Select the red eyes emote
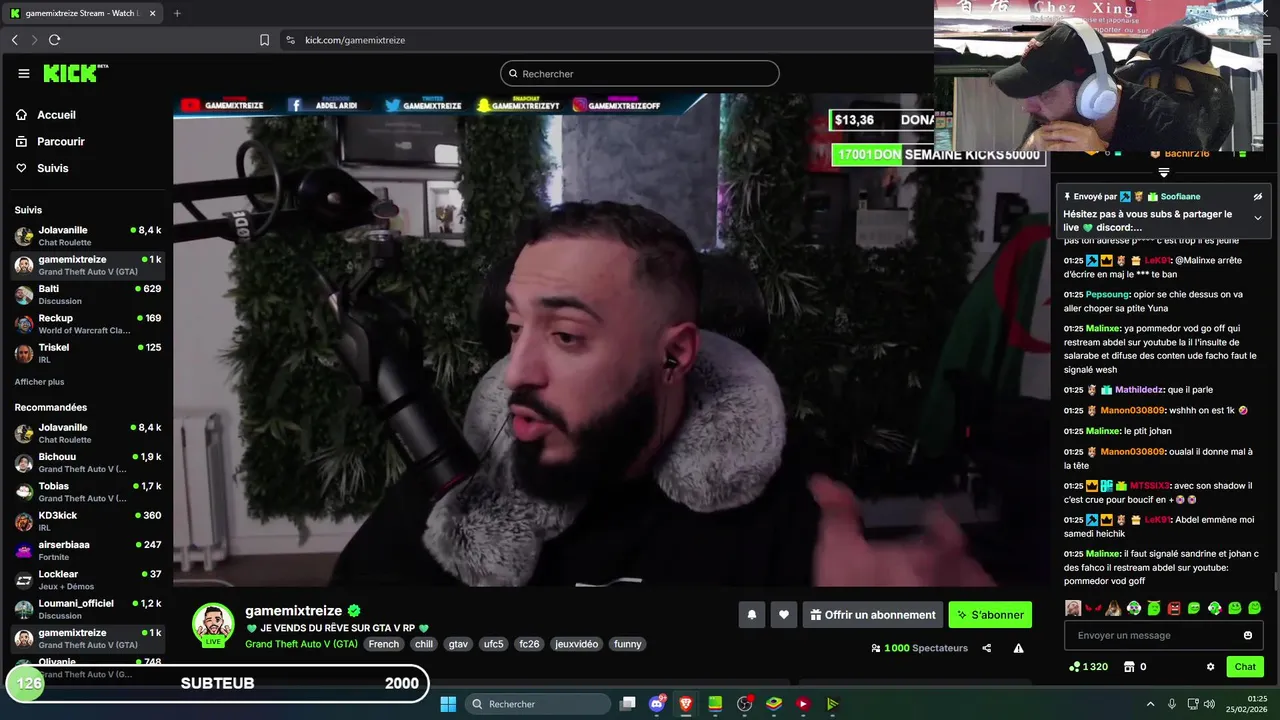 pos(1093,608)
